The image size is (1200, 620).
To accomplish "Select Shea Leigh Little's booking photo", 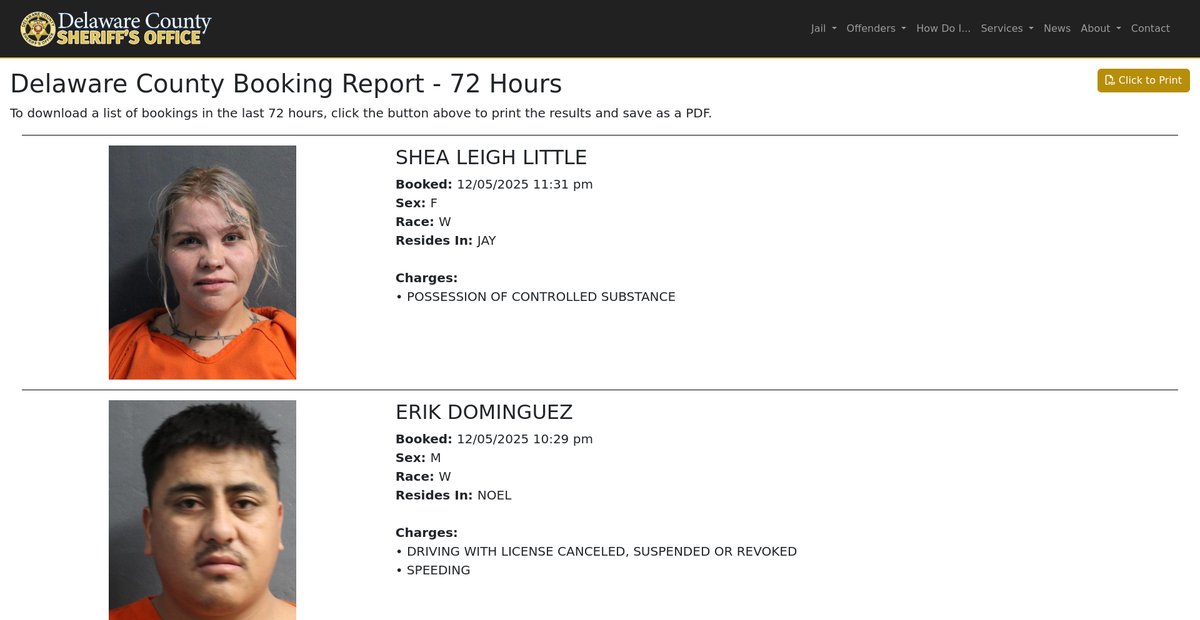I will (x=202, y=262).
